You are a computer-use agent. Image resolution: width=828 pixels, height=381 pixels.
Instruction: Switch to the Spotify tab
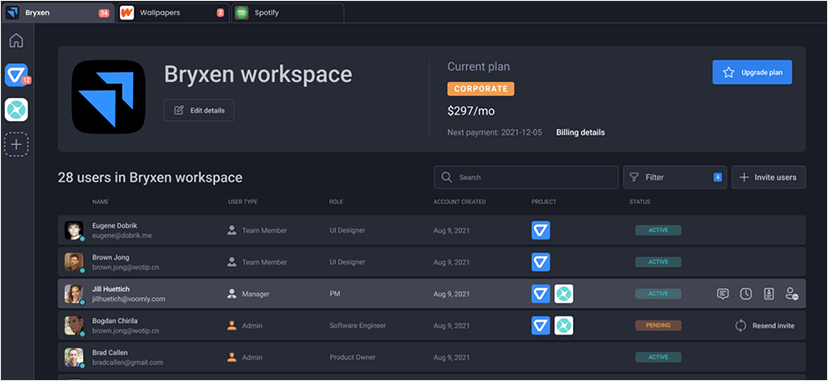(288, 13)
